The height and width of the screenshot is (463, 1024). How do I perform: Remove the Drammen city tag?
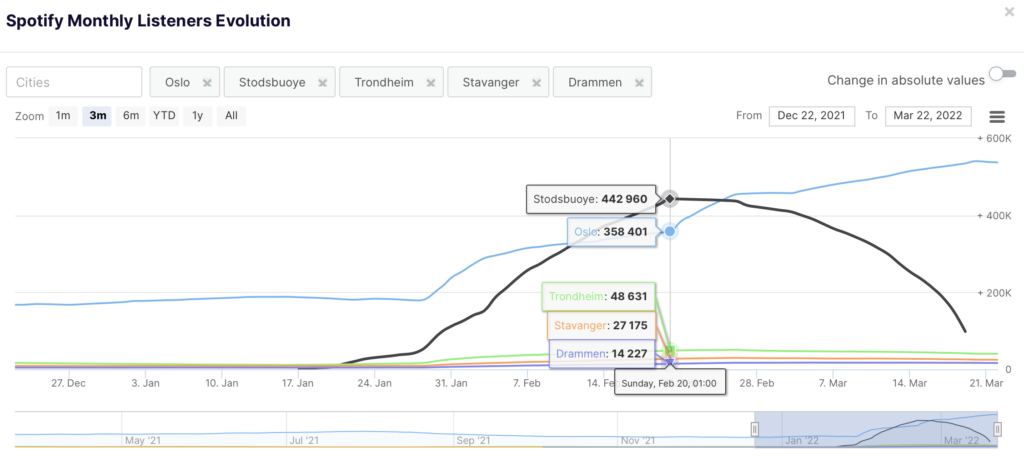pos(639,83)
